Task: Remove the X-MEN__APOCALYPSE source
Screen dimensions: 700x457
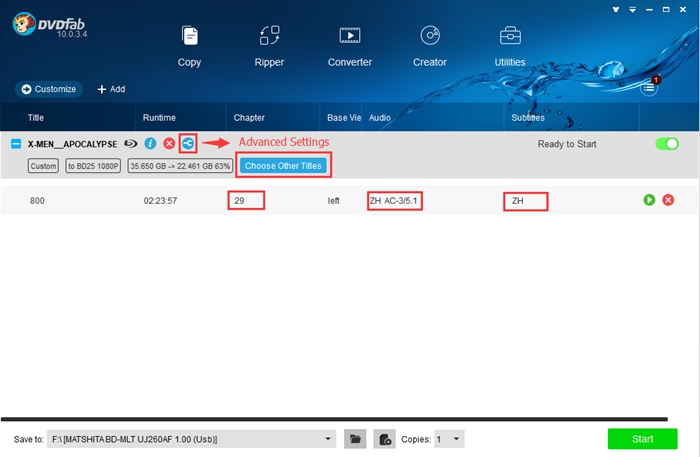Action: tap(169, 143)
